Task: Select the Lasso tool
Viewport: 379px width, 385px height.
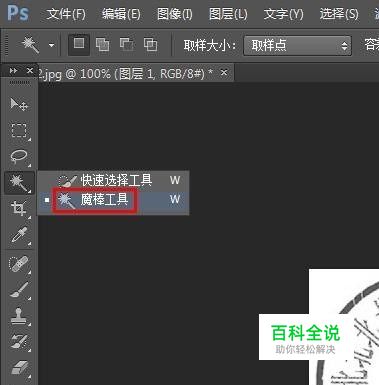Action: pos(19,157)
